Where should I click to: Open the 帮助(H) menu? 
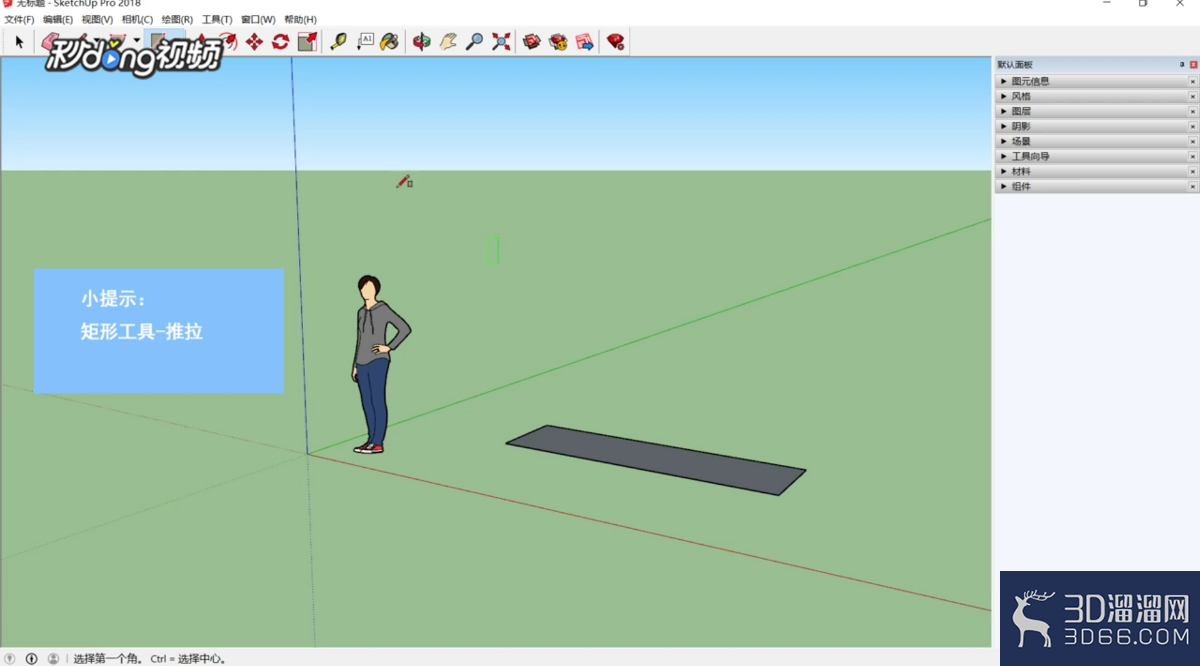click(x=300, y=20)
